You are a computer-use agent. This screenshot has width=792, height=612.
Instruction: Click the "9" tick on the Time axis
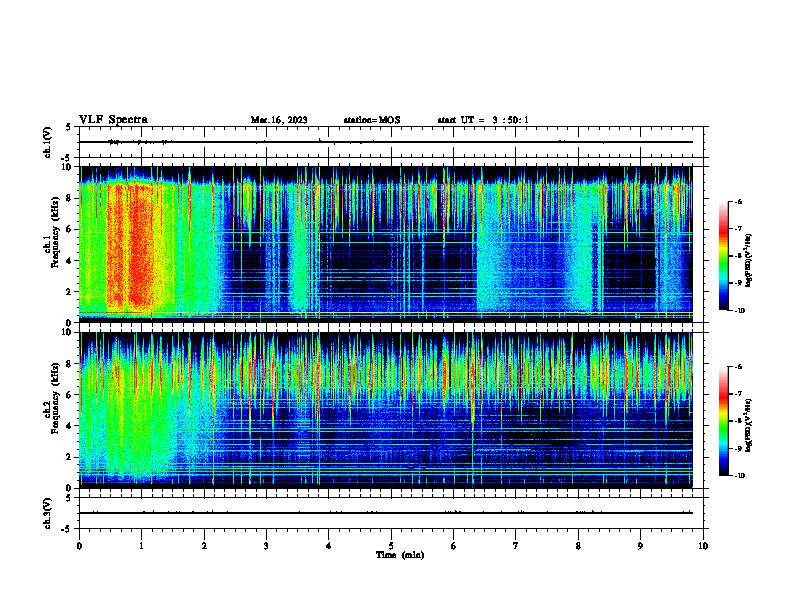click(x=640, y=546)
